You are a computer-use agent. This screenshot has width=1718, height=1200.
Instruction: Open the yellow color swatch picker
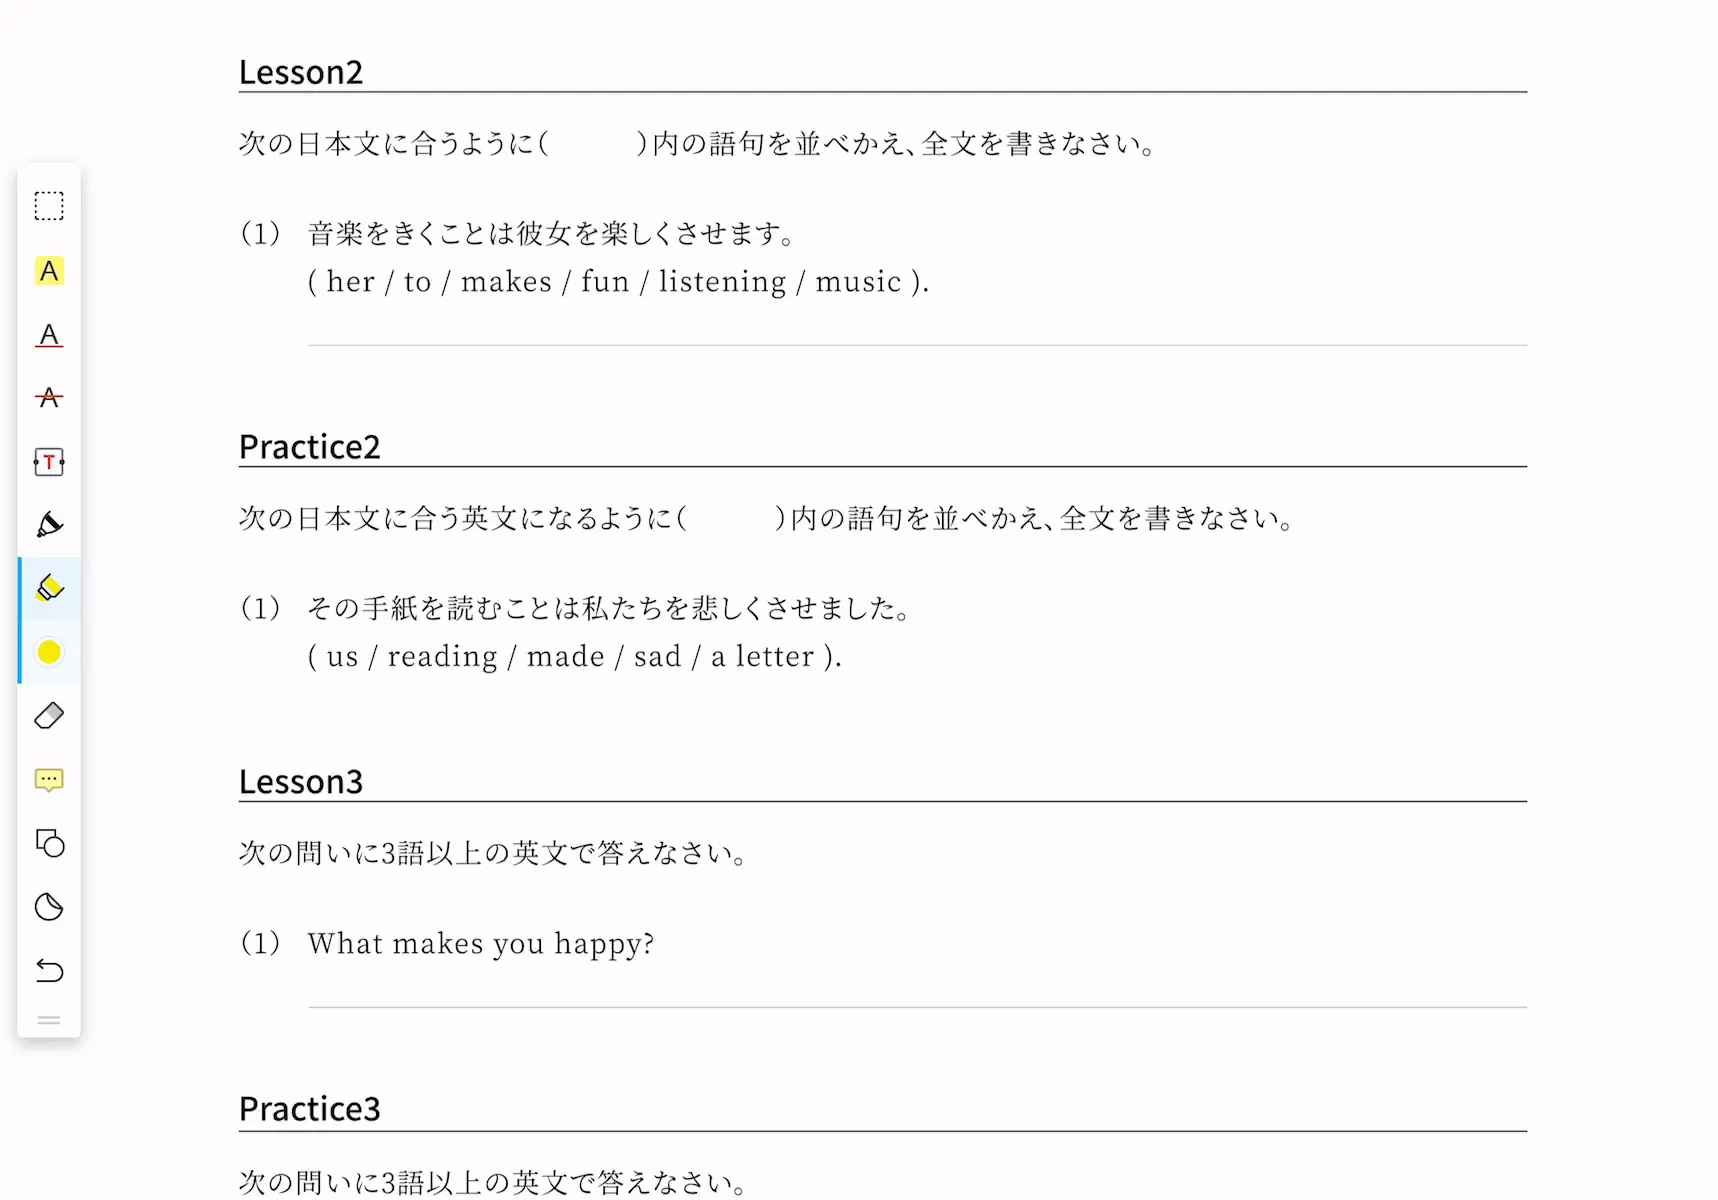coord(49,652)
